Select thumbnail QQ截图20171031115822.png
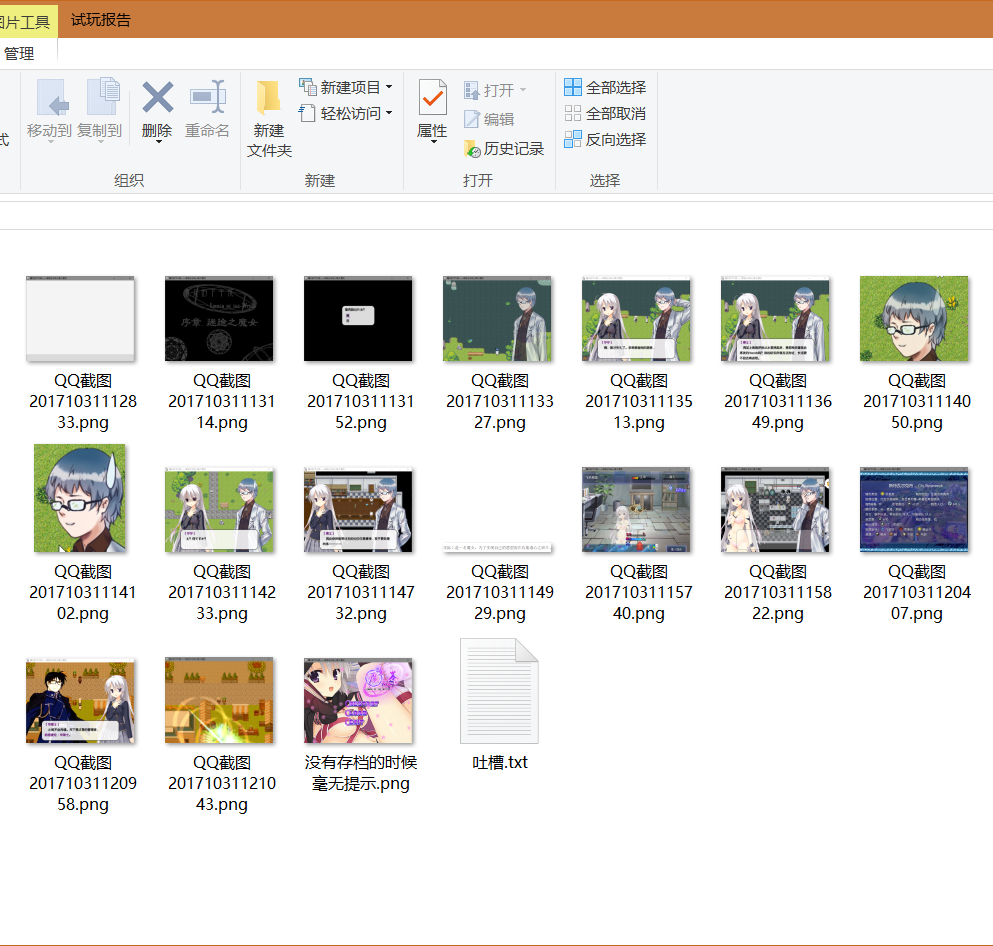The height and width of the screenshot is (946, 993). point(775,510)
